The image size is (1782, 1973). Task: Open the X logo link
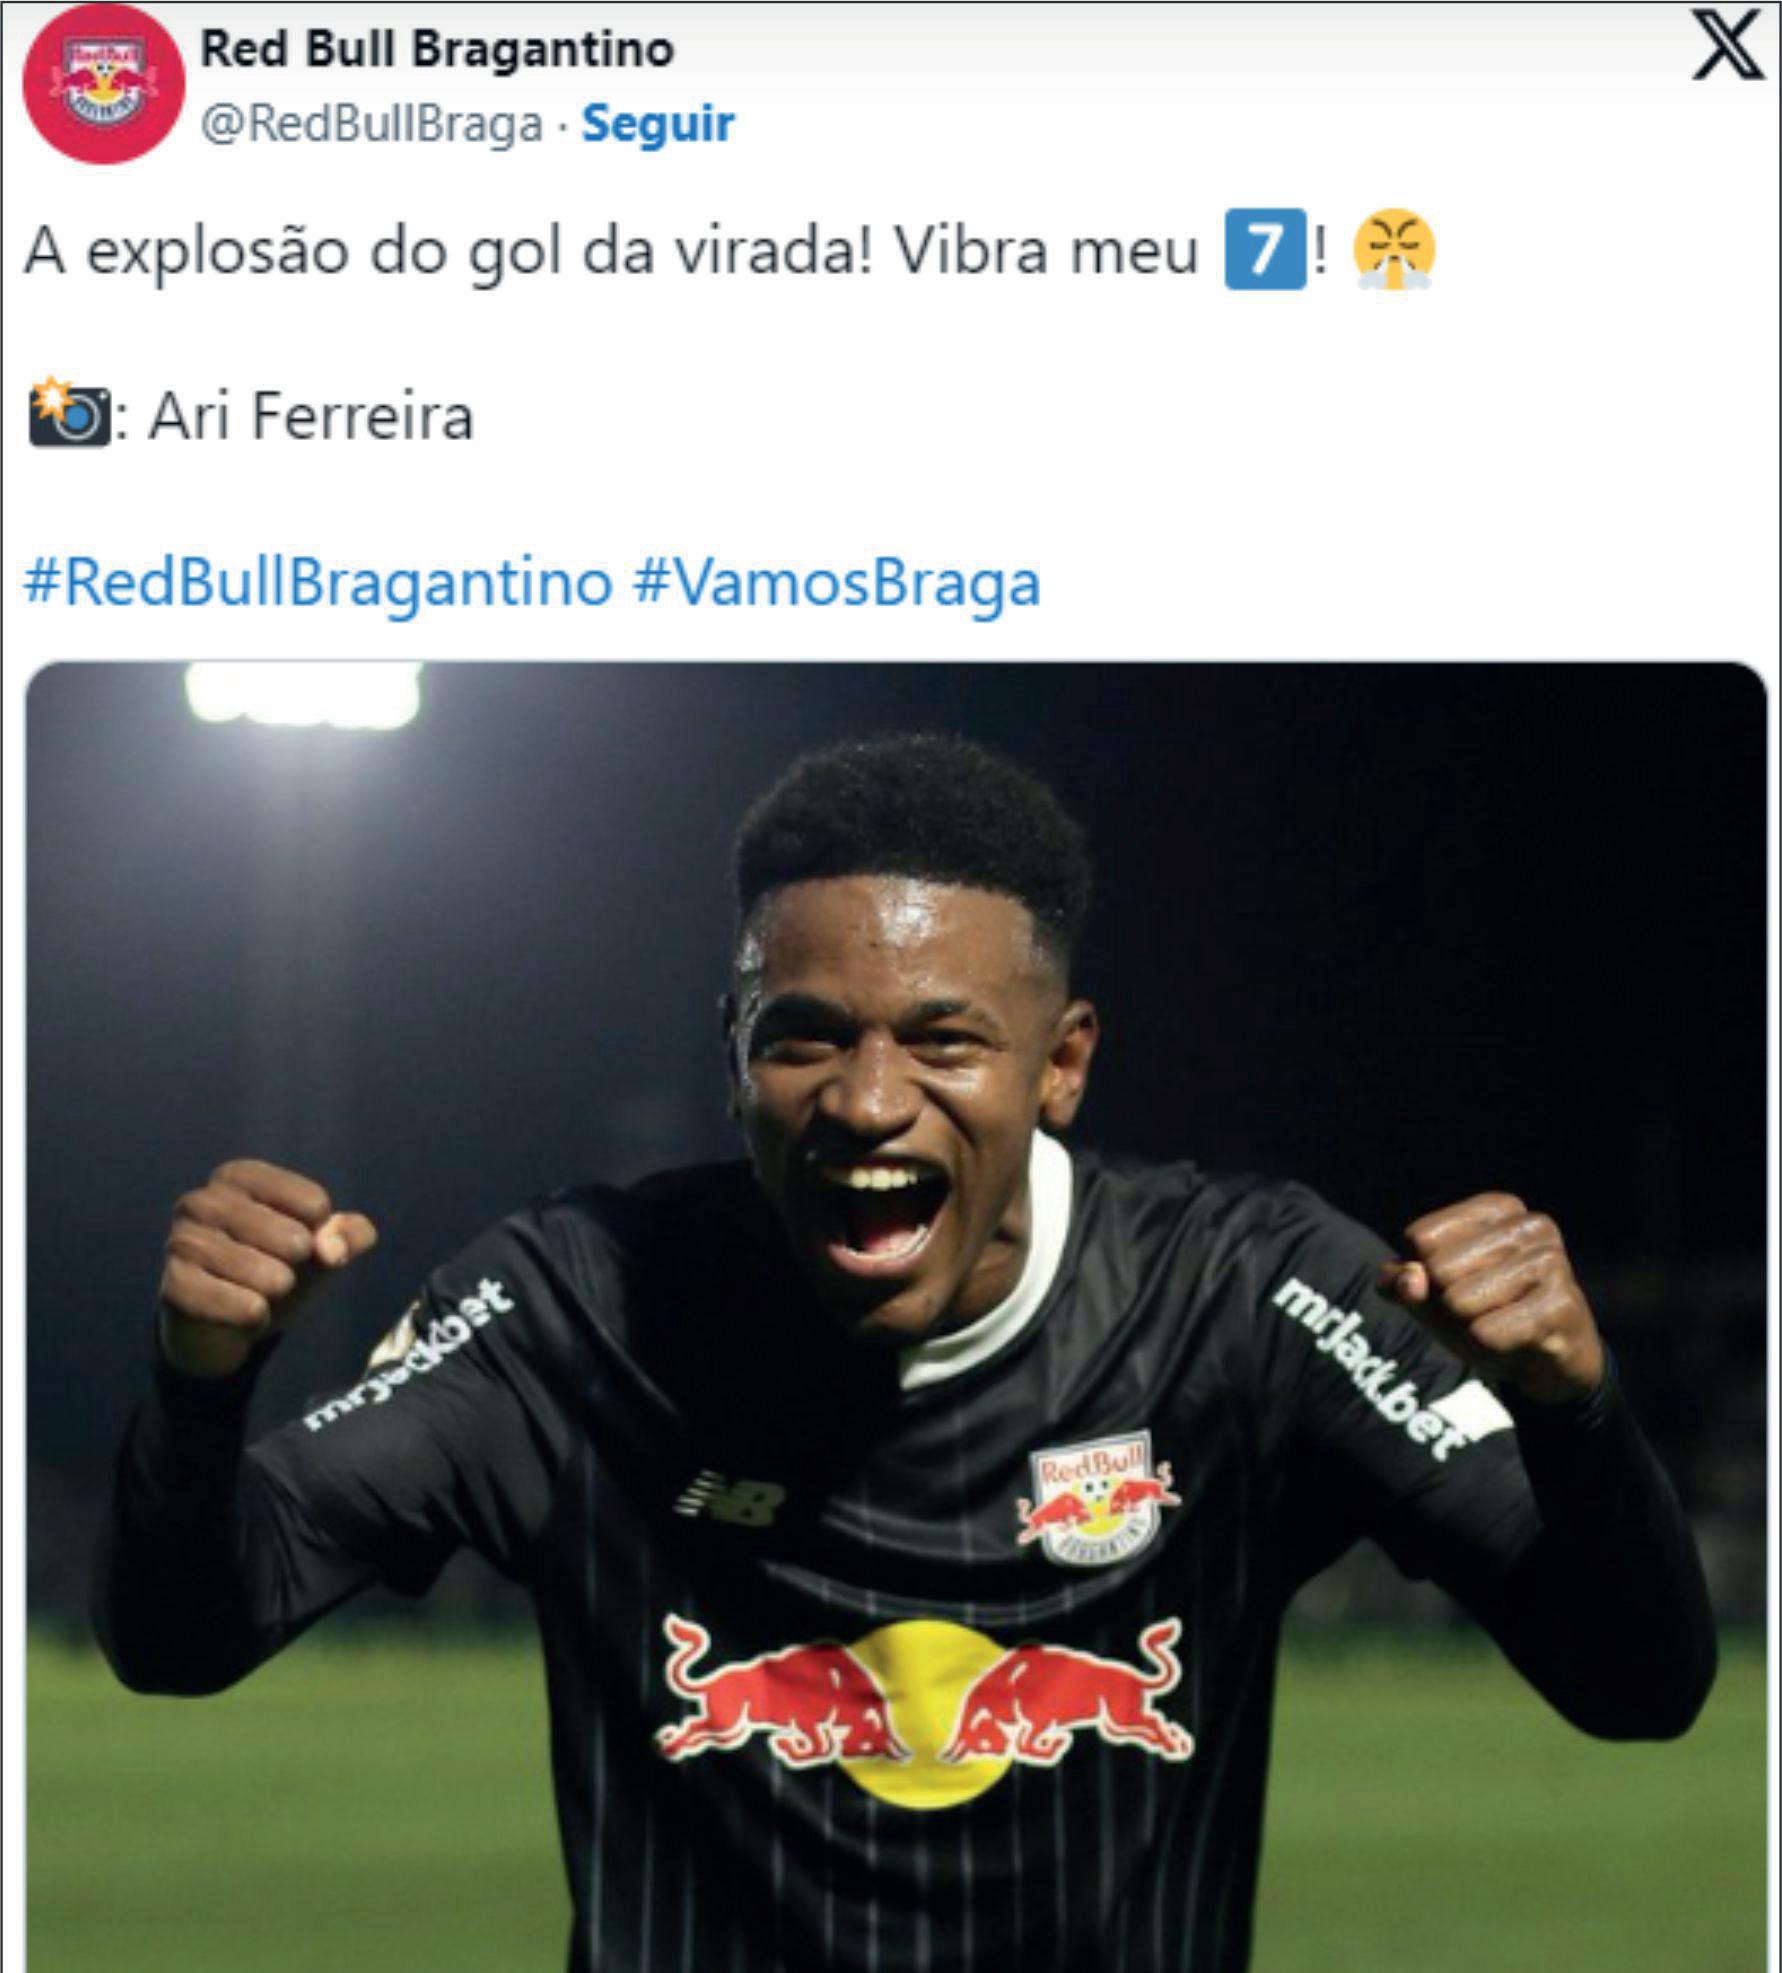pyautogui.click(x=1727, y=46)
